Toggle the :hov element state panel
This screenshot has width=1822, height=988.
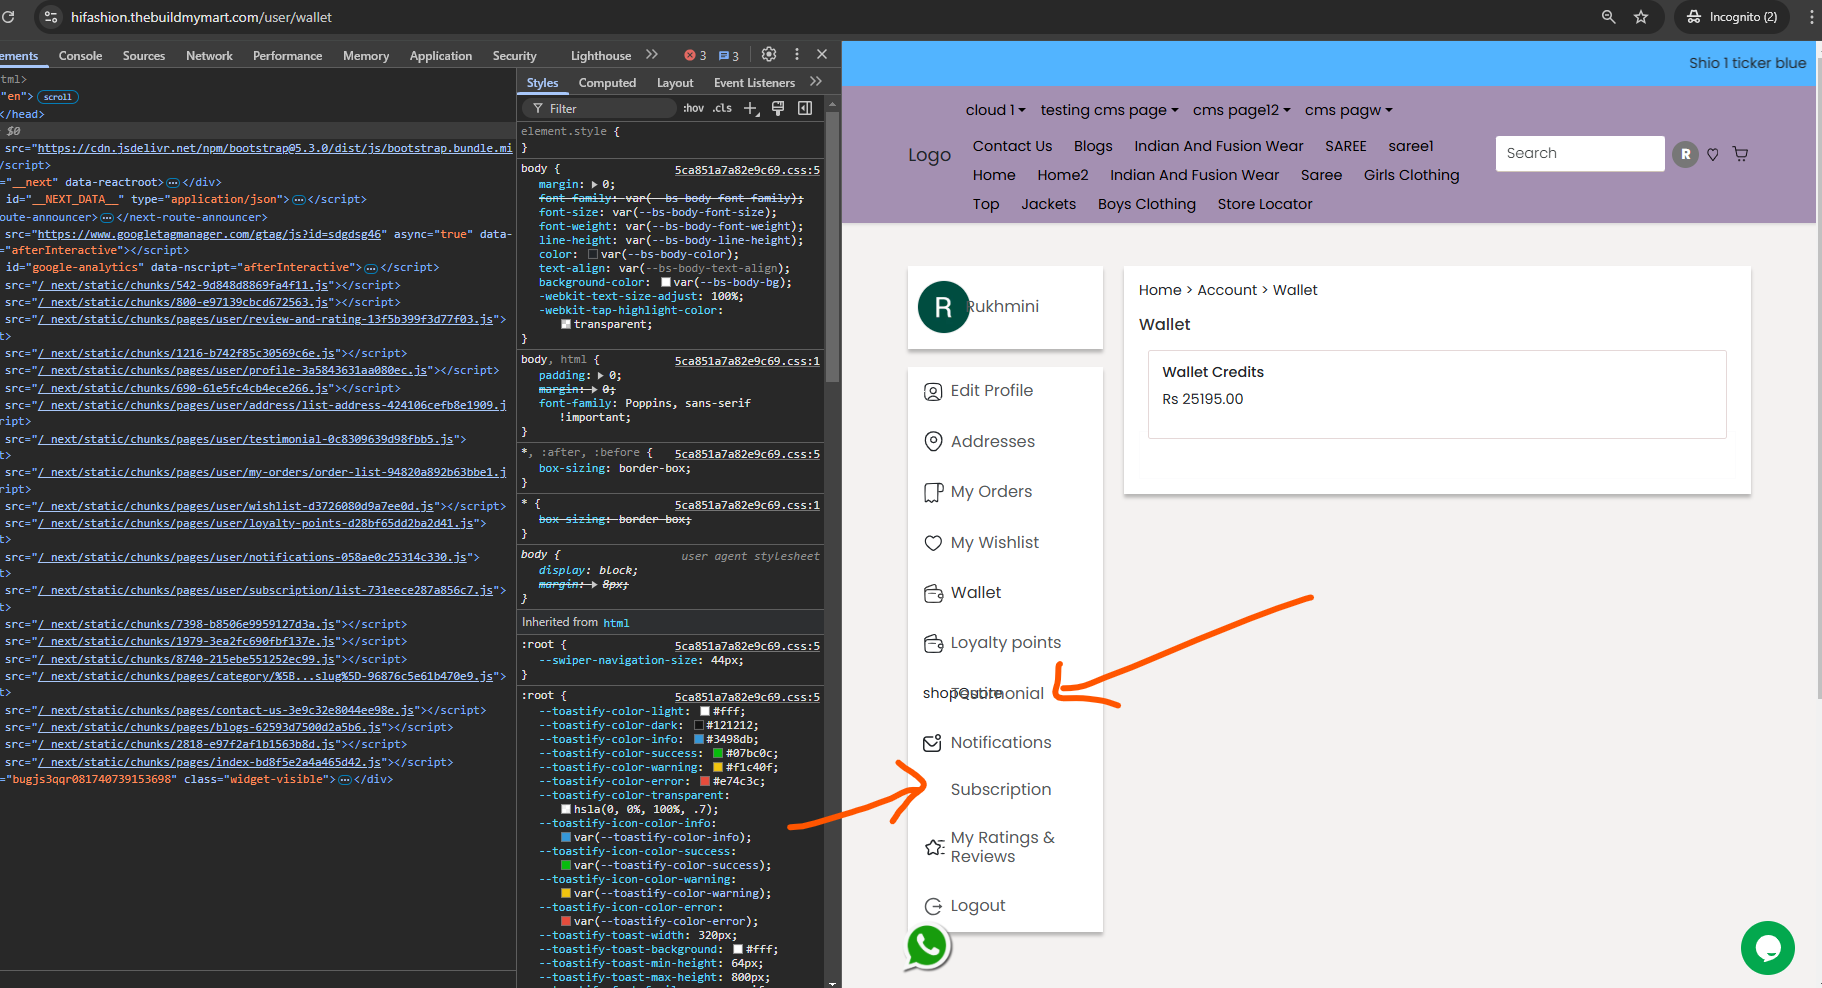693,108
